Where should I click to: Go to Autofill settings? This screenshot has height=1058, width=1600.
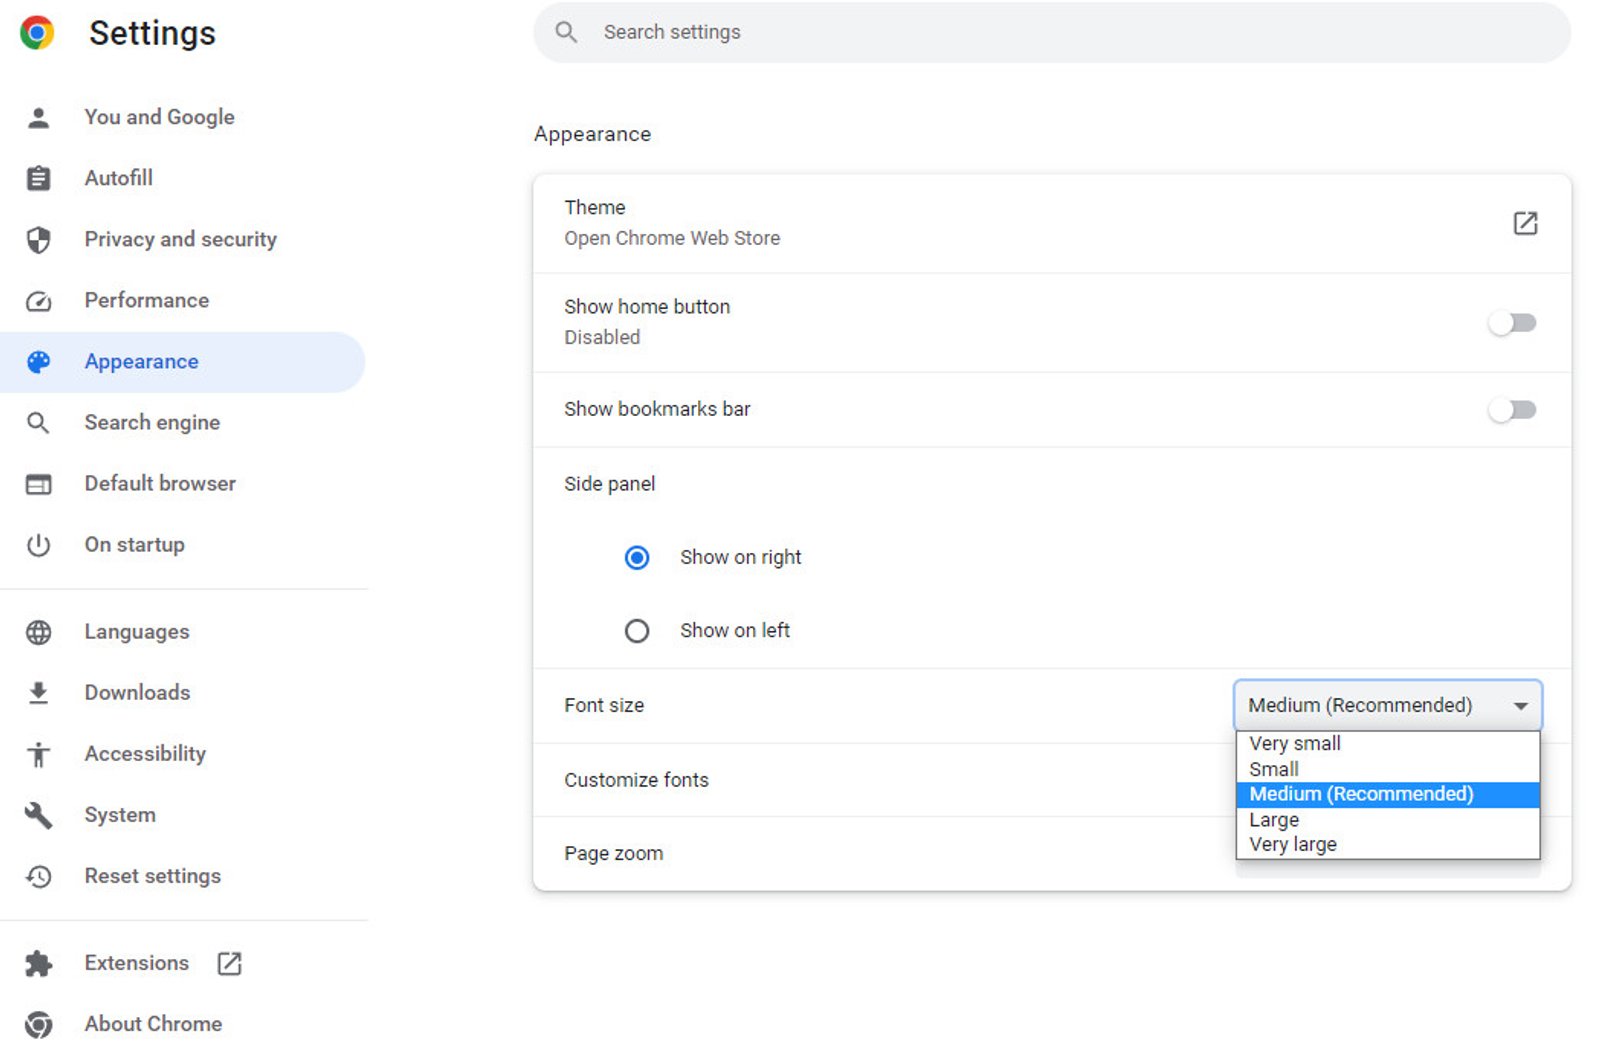point(182,178)
